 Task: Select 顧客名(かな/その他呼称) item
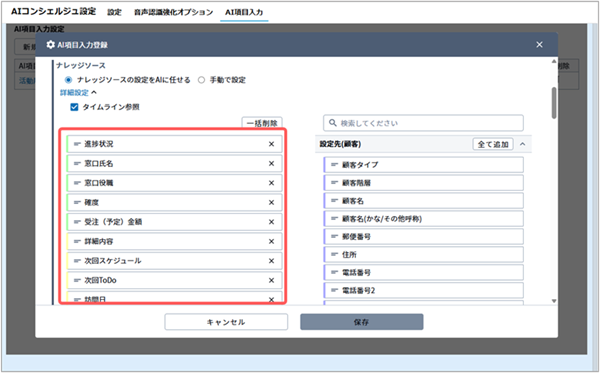coord(424,218)
